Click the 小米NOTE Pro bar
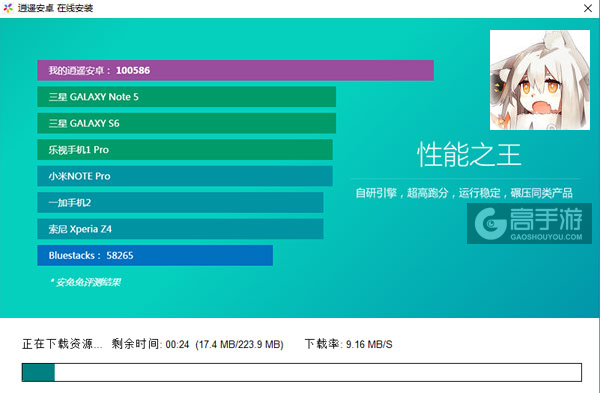Image resolution: width=600 pixels, height=393 pixels. coord(185,176)
